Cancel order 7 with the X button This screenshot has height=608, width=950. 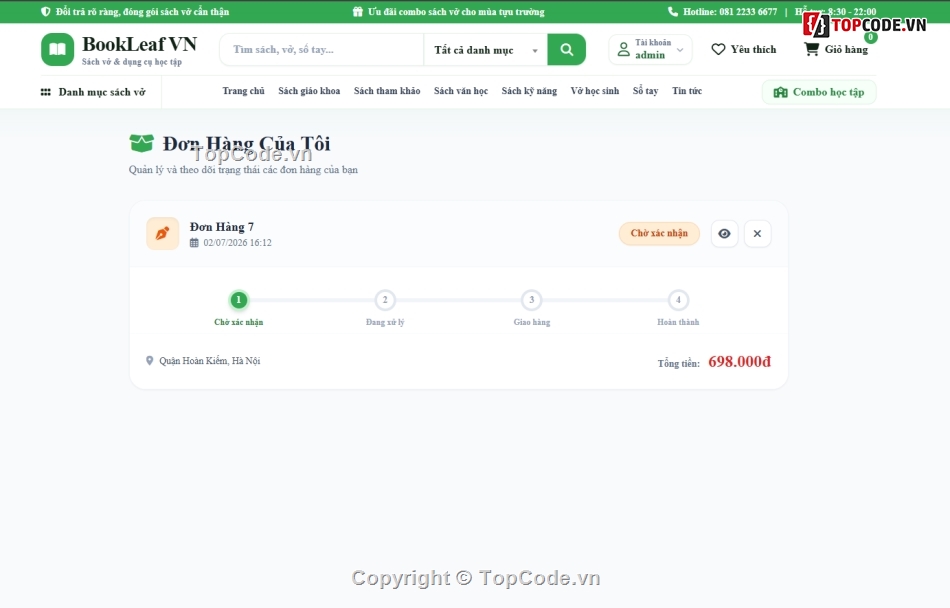757,233
